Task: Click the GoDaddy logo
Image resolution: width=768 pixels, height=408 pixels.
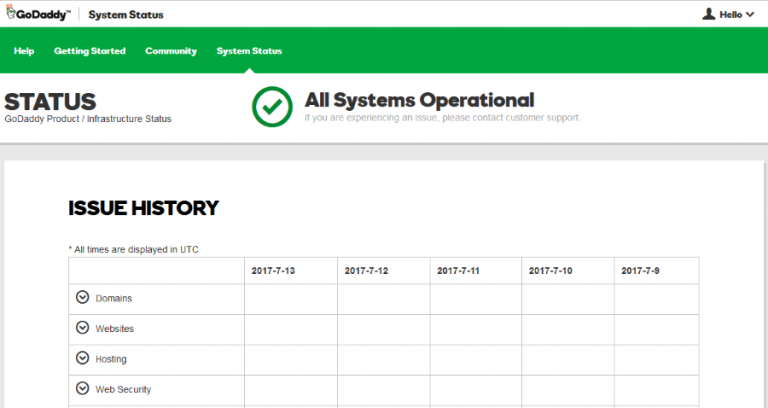Action: (39, 14)
